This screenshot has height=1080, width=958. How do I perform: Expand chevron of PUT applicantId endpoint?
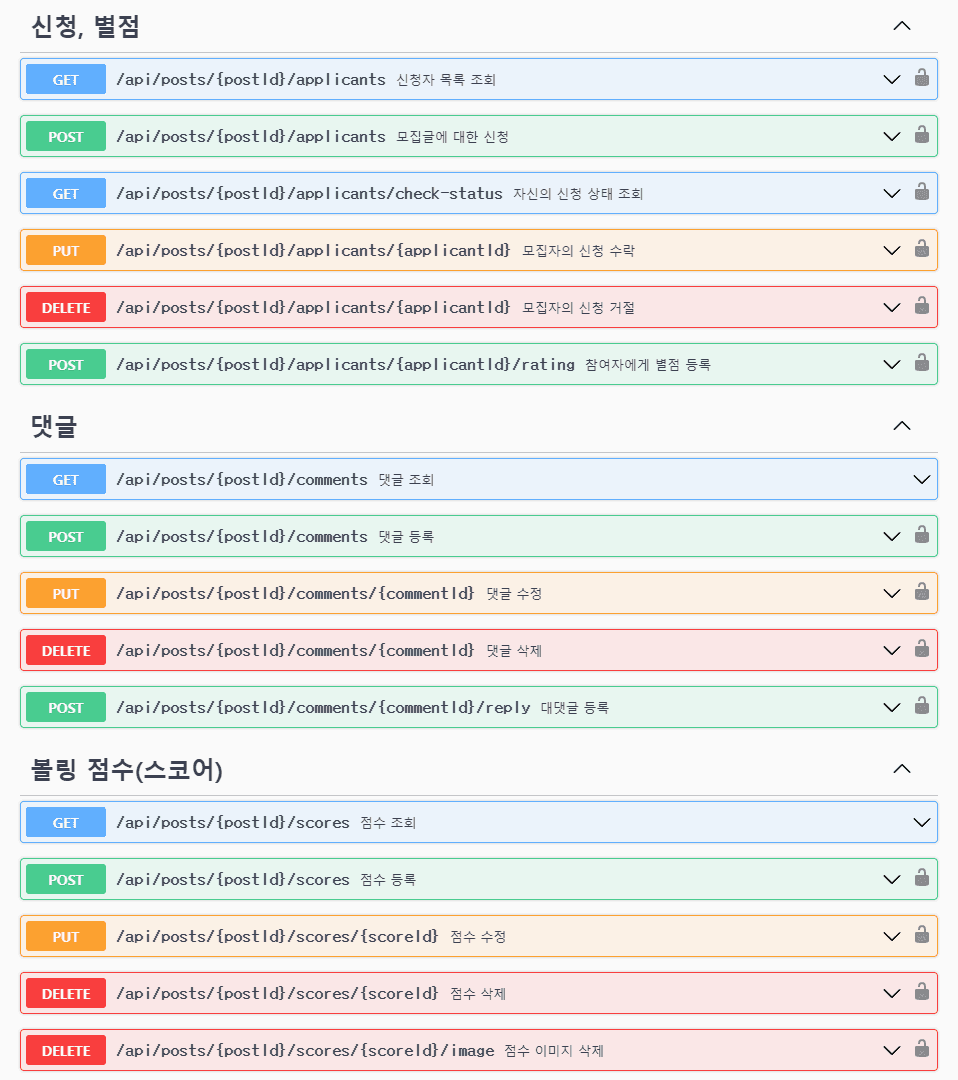click(892, 251)
